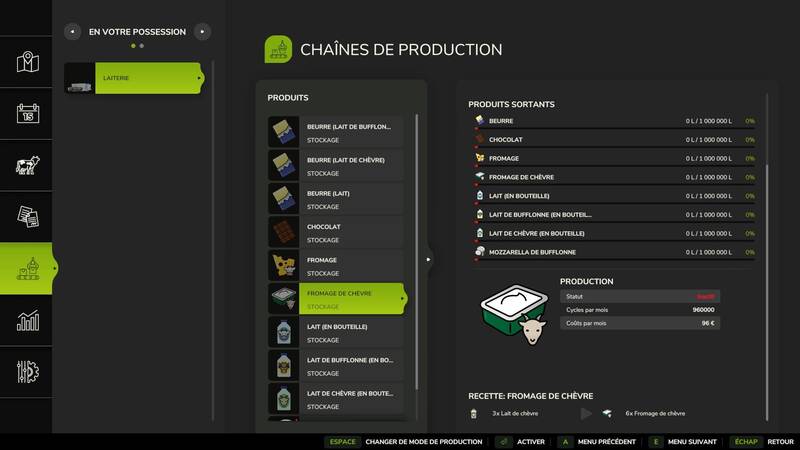Click the products list vertical scrollbar

click(417, 252)
